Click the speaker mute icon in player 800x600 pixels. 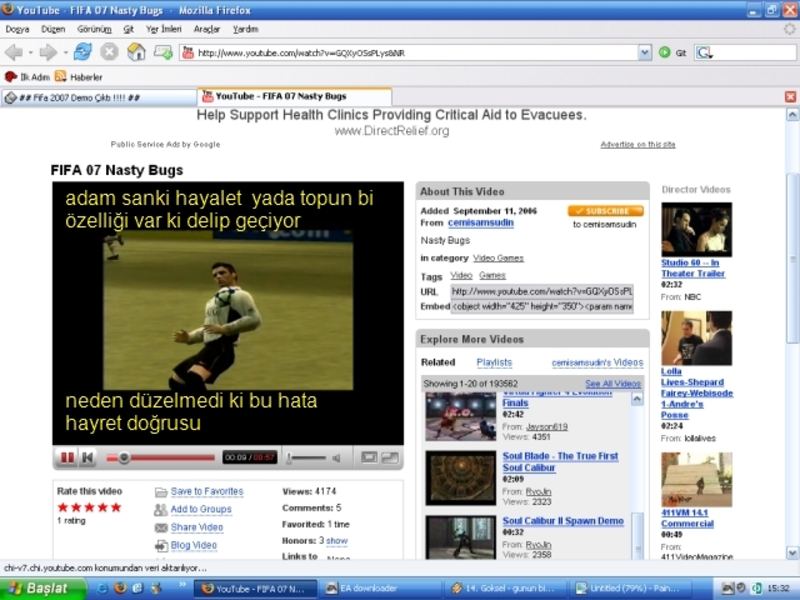click(x=336, y=458)
